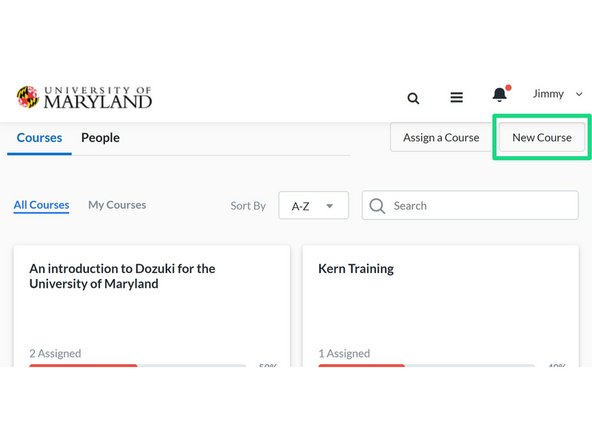Select the My Courses filter
This screenshot has width=592, height=444.
(117, 205)
